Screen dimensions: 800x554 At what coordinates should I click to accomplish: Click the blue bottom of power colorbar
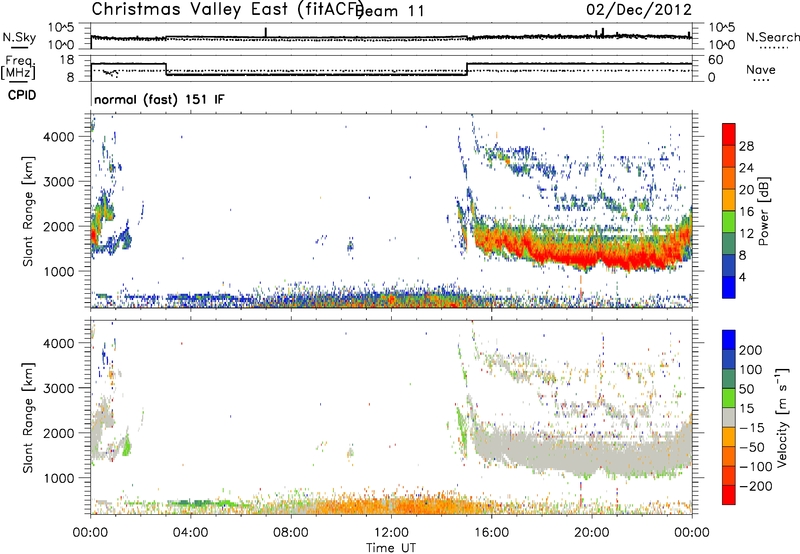(x=729, y=288)
